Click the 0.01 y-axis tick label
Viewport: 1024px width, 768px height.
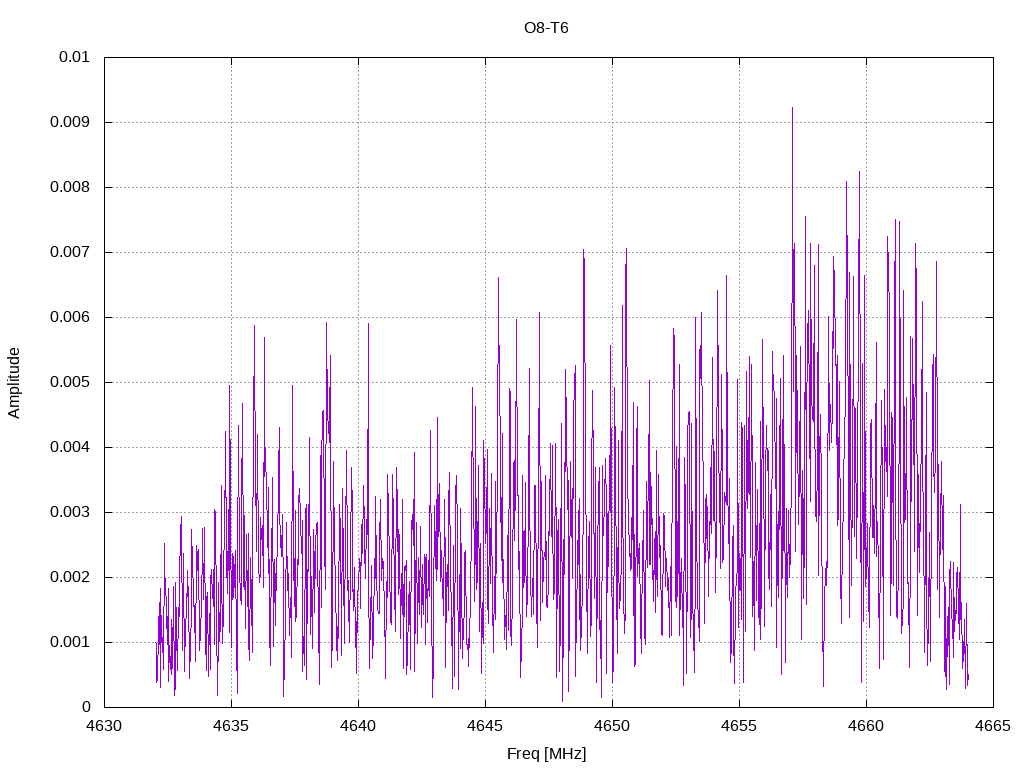point(74,57)
